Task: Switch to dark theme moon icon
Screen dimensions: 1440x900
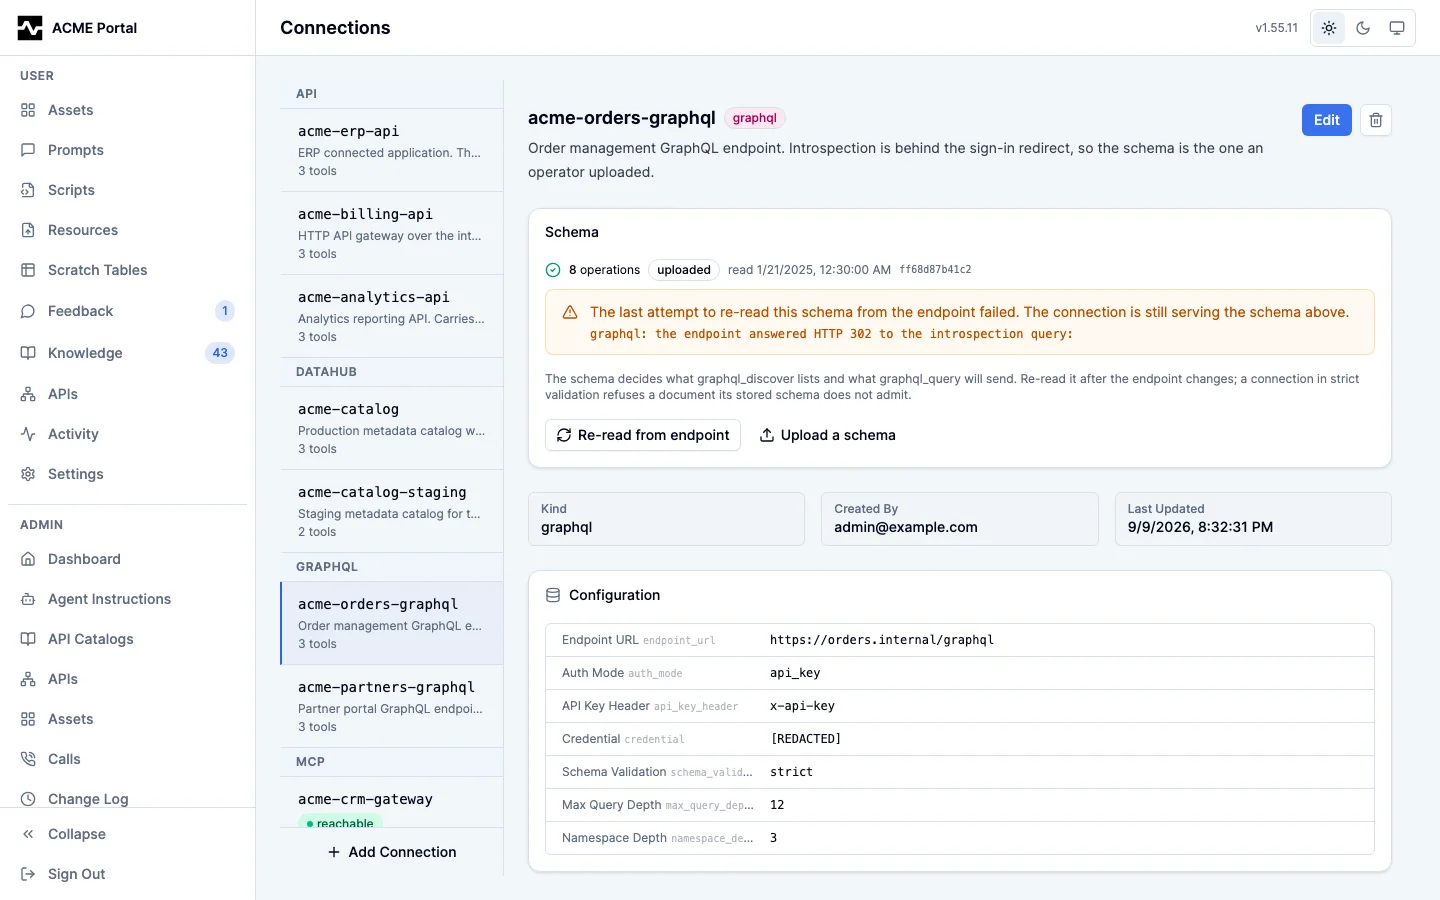Action: pos(1363,28)
